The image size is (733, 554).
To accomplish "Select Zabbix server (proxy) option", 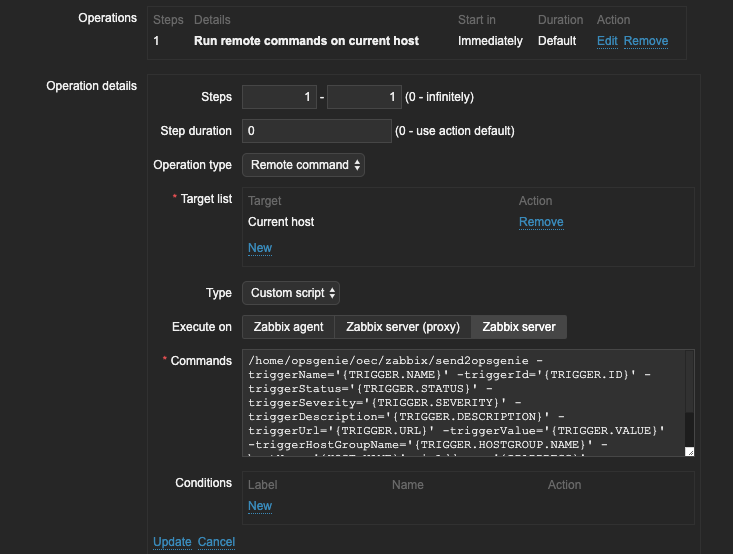I will 403,327.
